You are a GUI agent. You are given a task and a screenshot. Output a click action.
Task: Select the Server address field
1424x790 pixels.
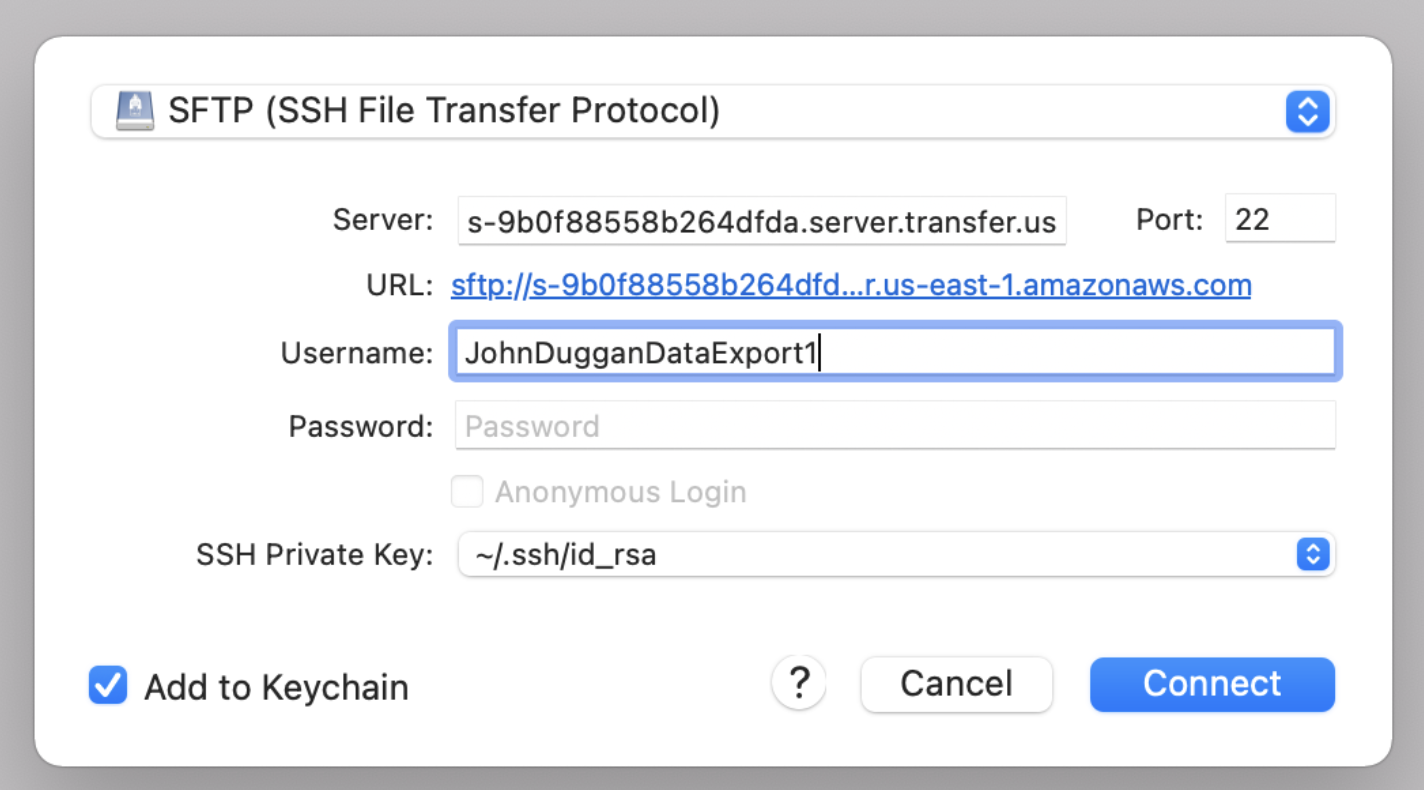pyautogui.click(x=760, y=221)
